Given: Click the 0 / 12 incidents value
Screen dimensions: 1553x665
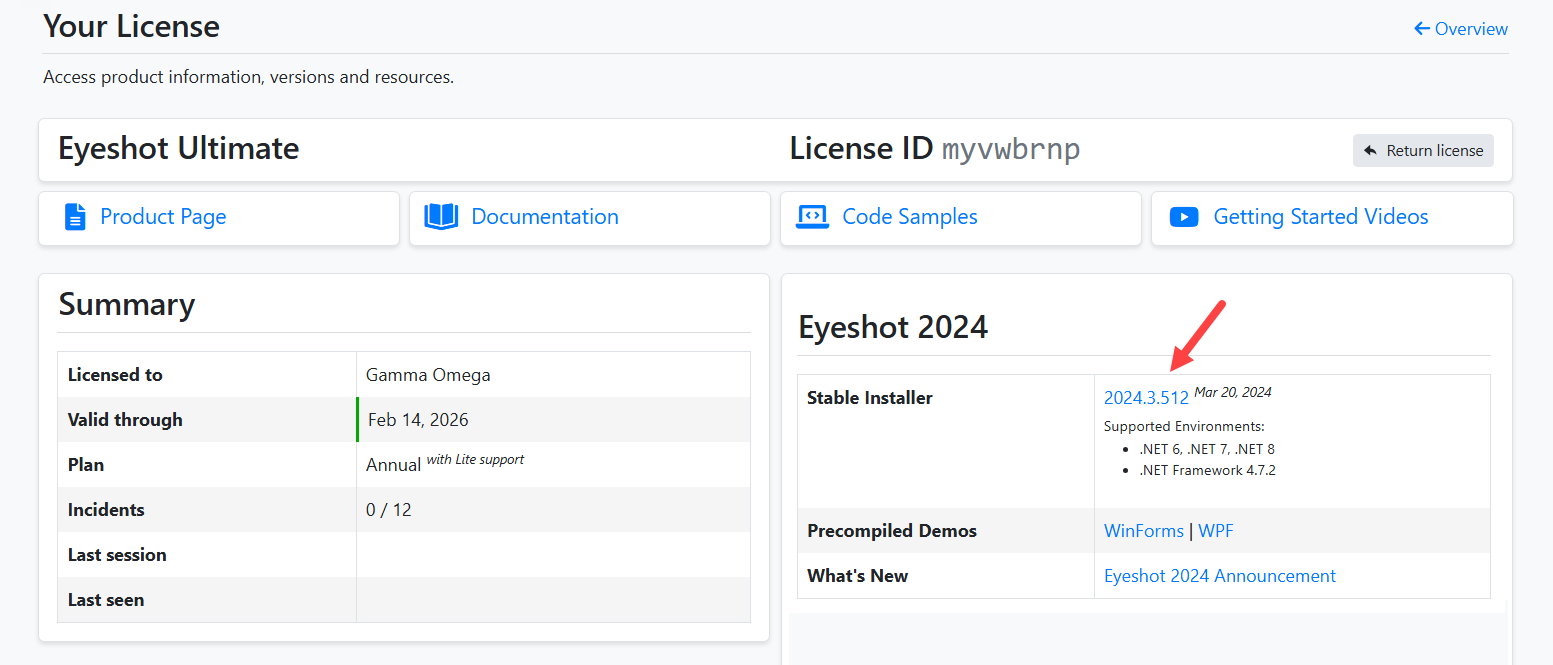Looking at the screenshot, I should click(x=389, y=510).
